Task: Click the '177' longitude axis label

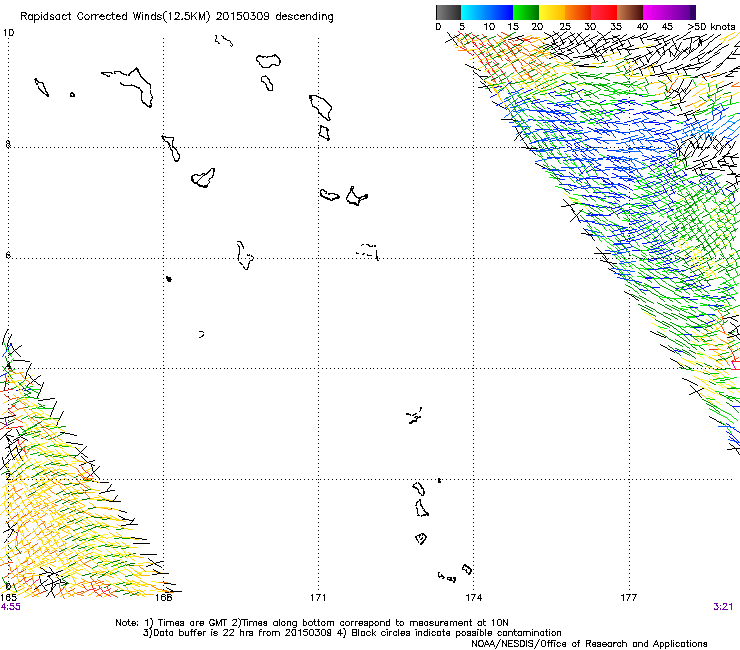Action: 629,598
